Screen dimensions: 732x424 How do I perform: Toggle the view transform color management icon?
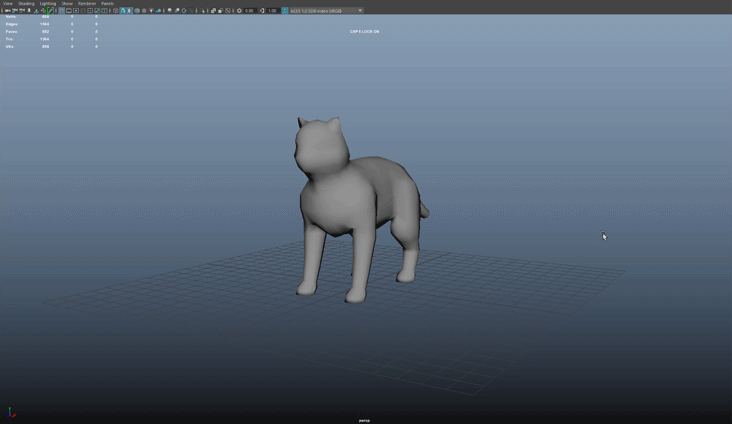point(285,11)
